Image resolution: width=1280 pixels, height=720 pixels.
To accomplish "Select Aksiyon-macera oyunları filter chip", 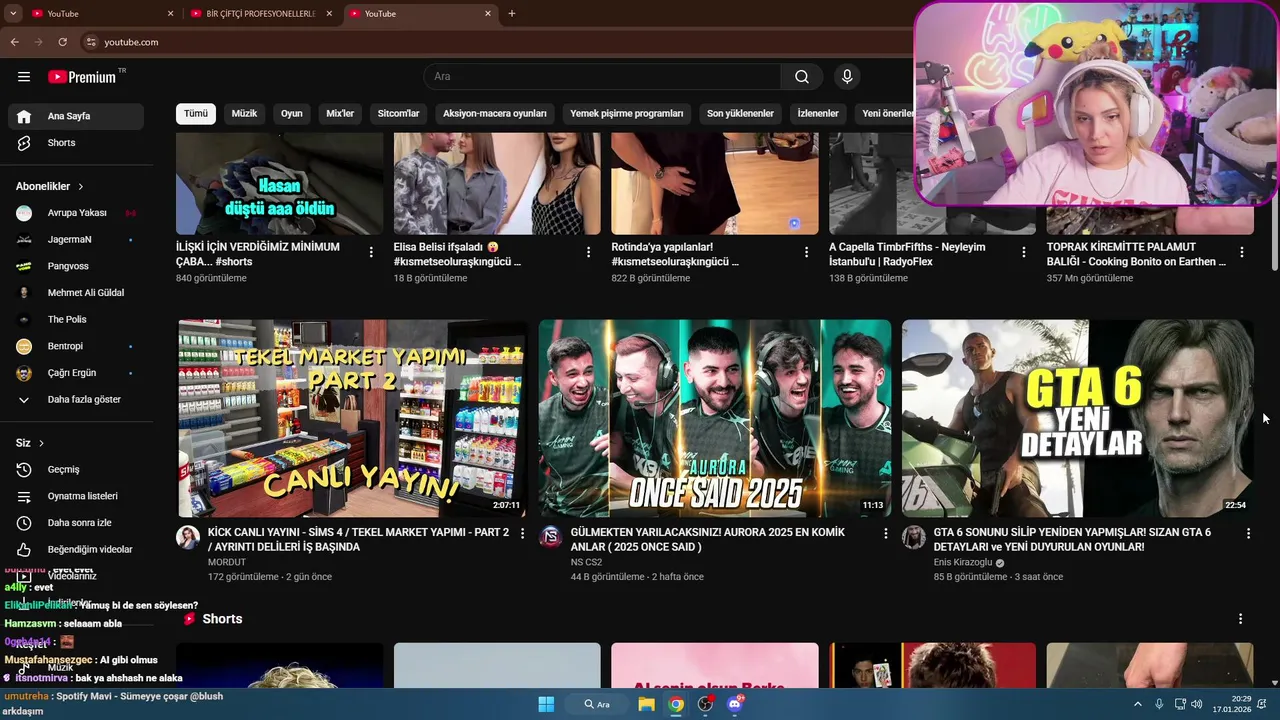I will click(495, 114).
